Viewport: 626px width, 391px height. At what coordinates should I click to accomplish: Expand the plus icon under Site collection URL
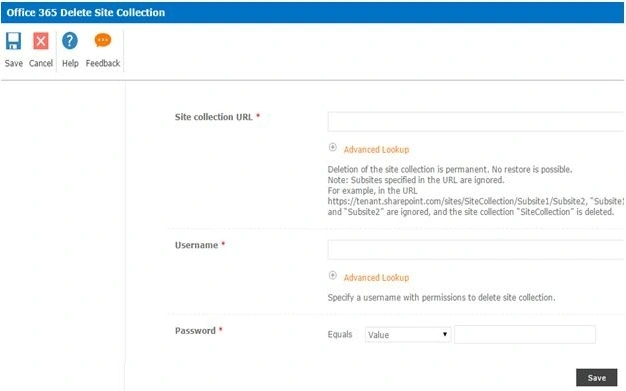click(x=333, y=147)
